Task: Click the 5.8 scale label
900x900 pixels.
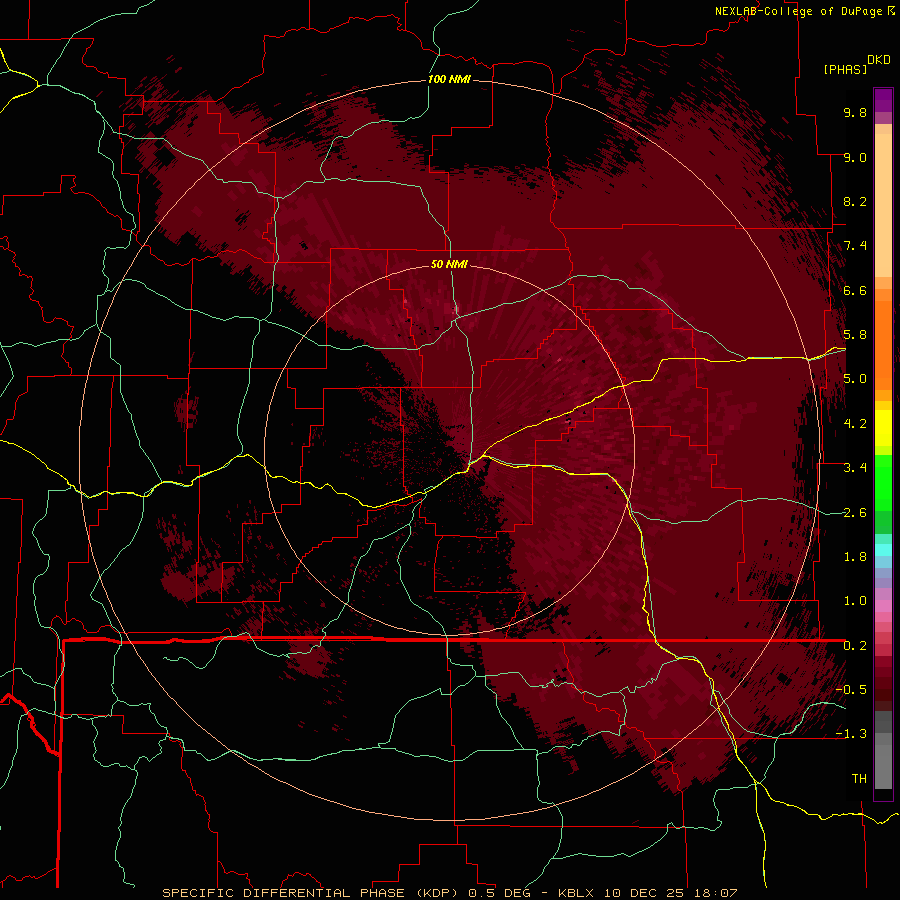Action: 855,335
